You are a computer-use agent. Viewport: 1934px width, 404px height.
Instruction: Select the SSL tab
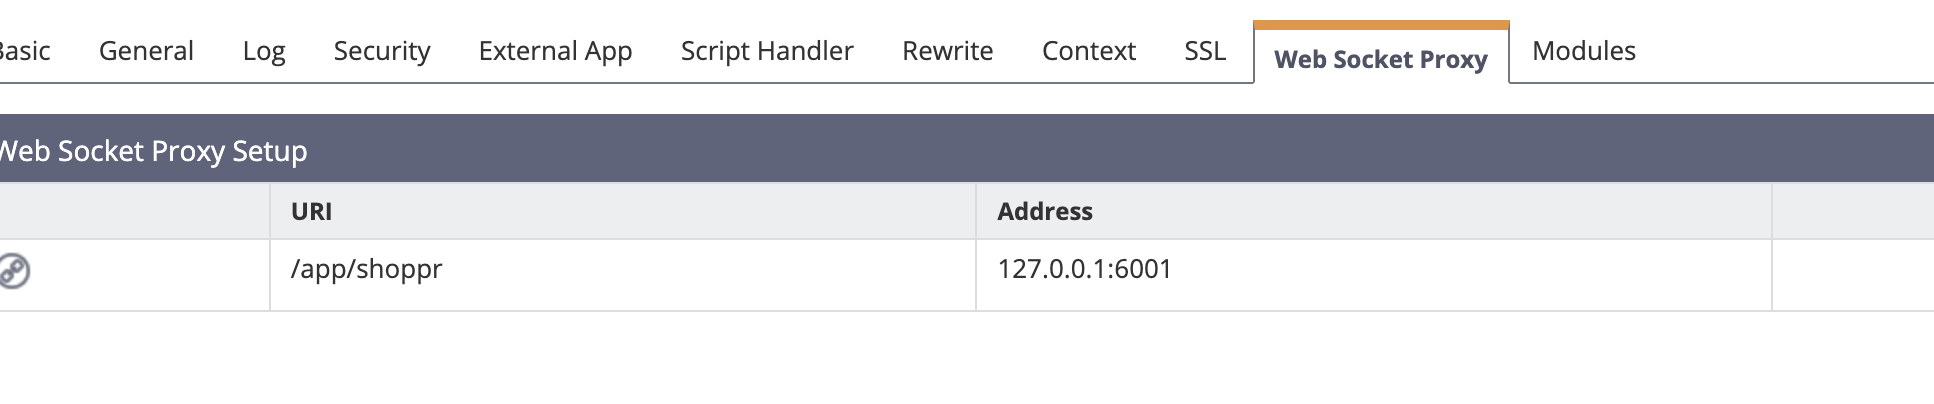pyautogui.click(x=1205, y=51)
